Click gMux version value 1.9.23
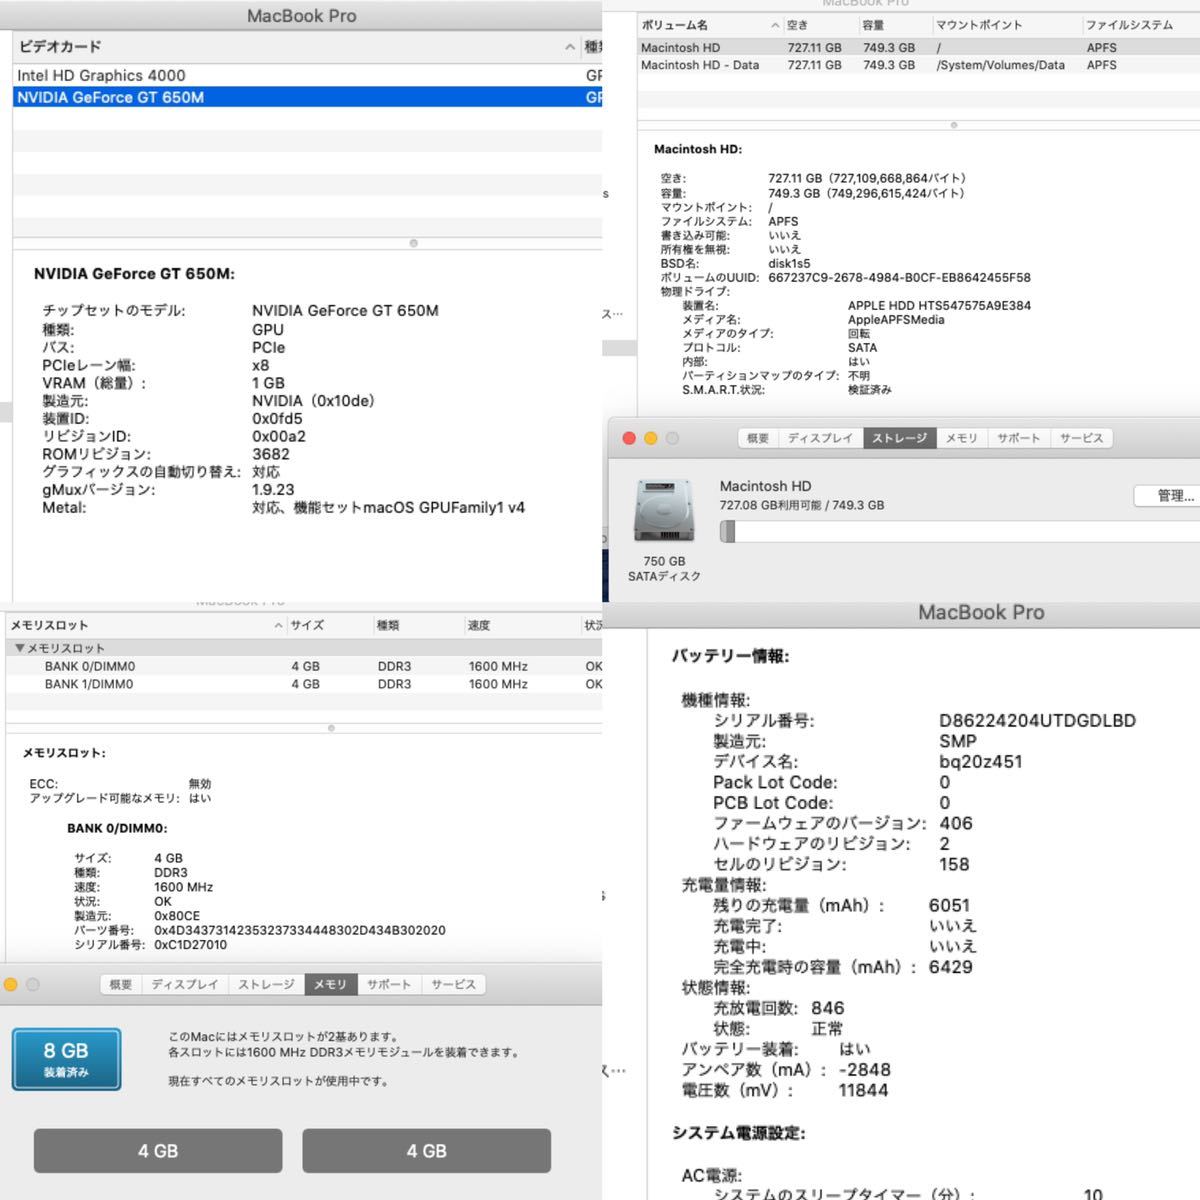Image resolution: width=1200 pixels, height=1200 pixels. [273, 489]
